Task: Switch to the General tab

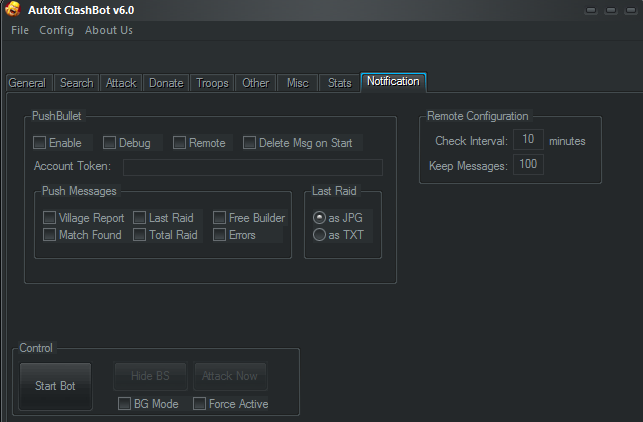Action: click(27, 83)
